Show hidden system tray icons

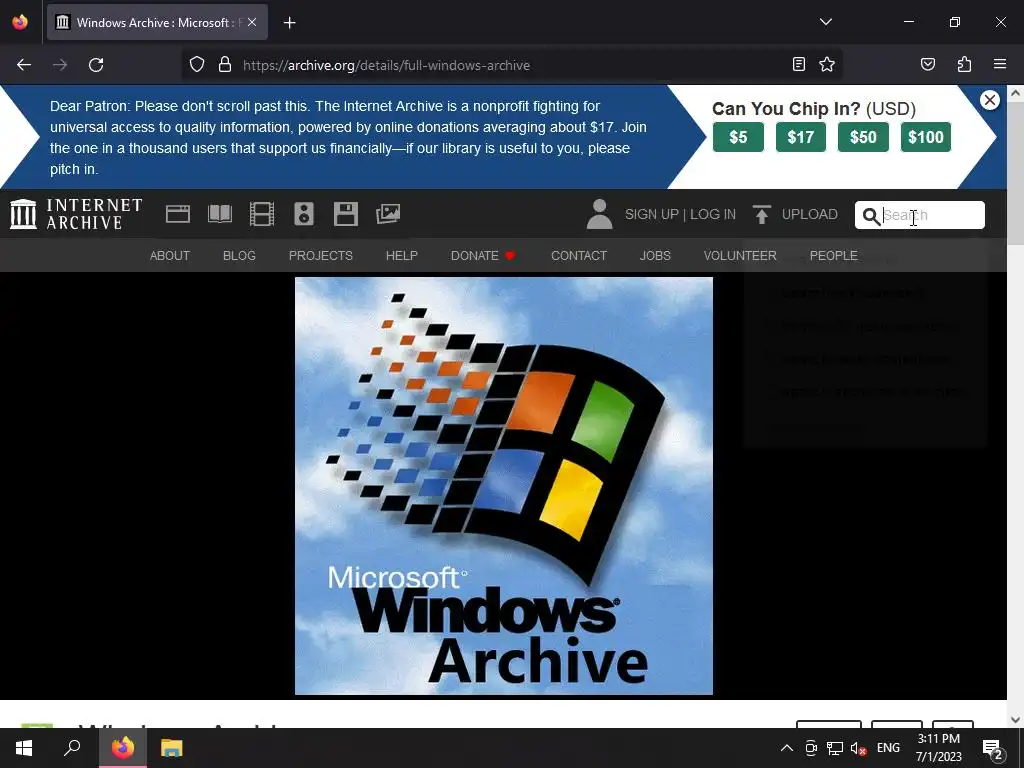point(787,748)
